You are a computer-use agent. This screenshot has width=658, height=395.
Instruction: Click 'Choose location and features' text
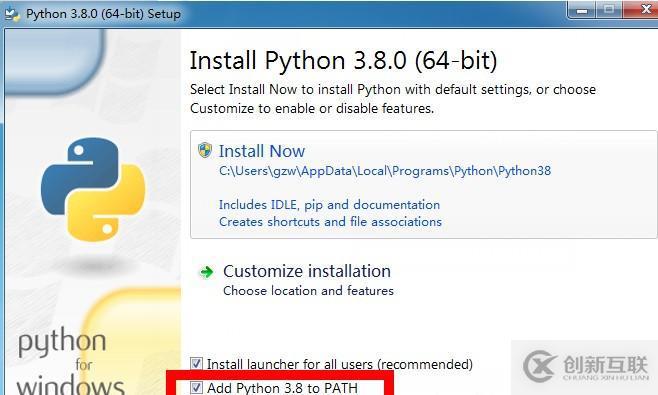(308, 290)
